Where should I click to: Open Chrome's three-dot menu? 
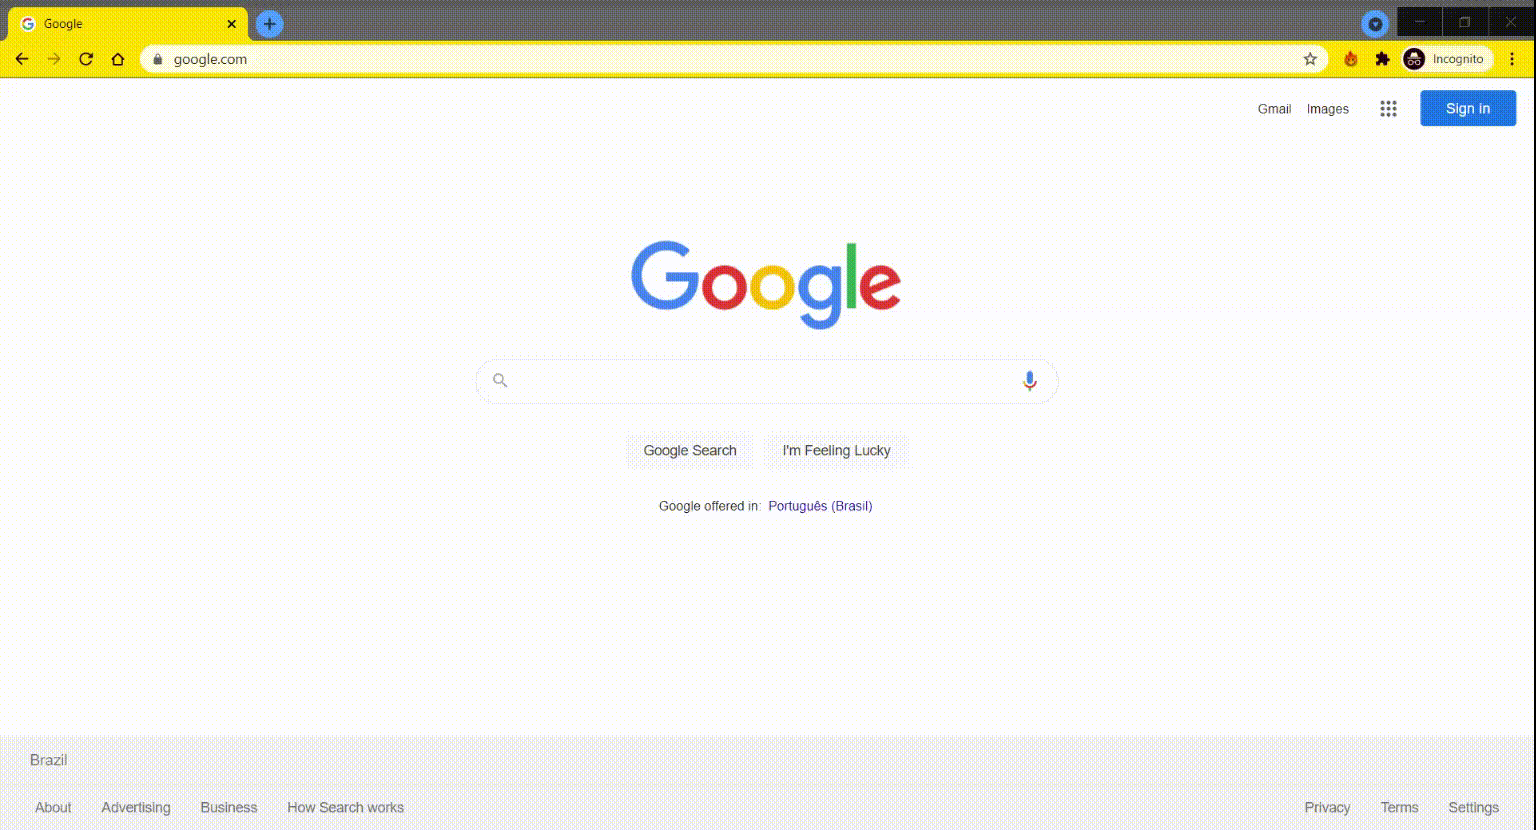pyautogui.click(x=1512, y=59)
